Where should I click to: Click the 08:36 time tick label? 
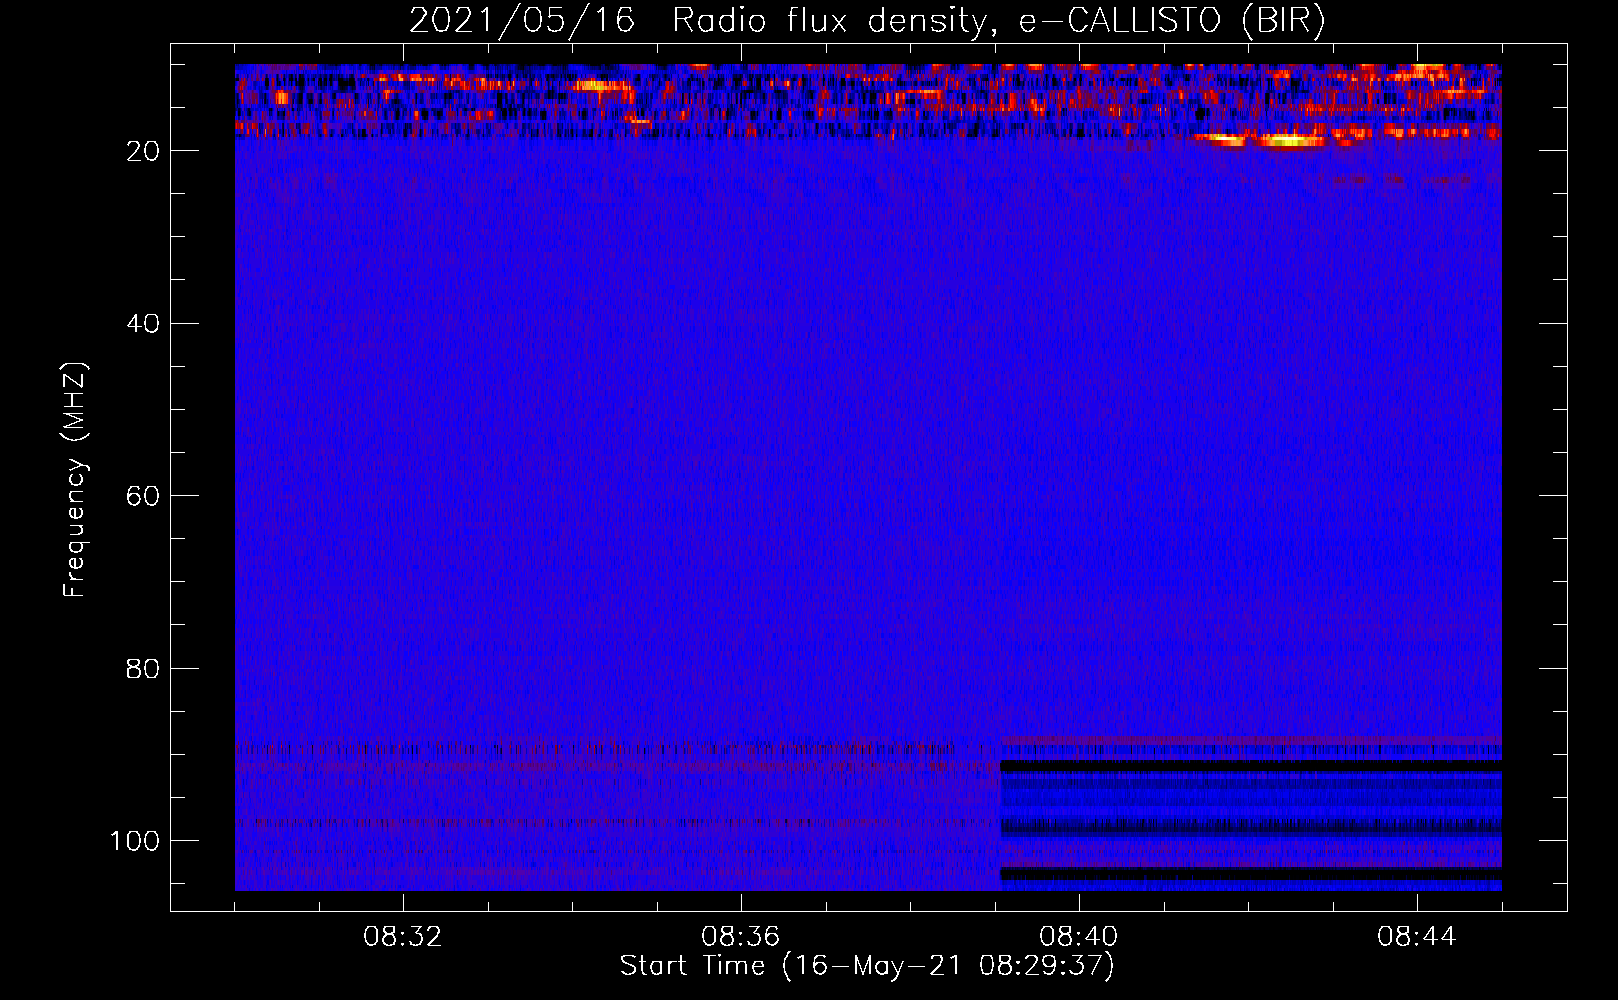click(741, 937)
